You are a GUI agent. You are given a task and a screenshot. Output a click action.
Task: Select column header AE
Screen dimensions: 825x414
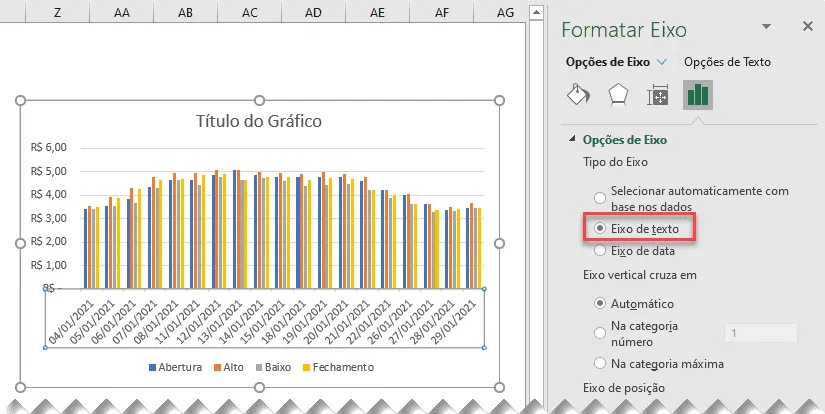pos(377,13)
